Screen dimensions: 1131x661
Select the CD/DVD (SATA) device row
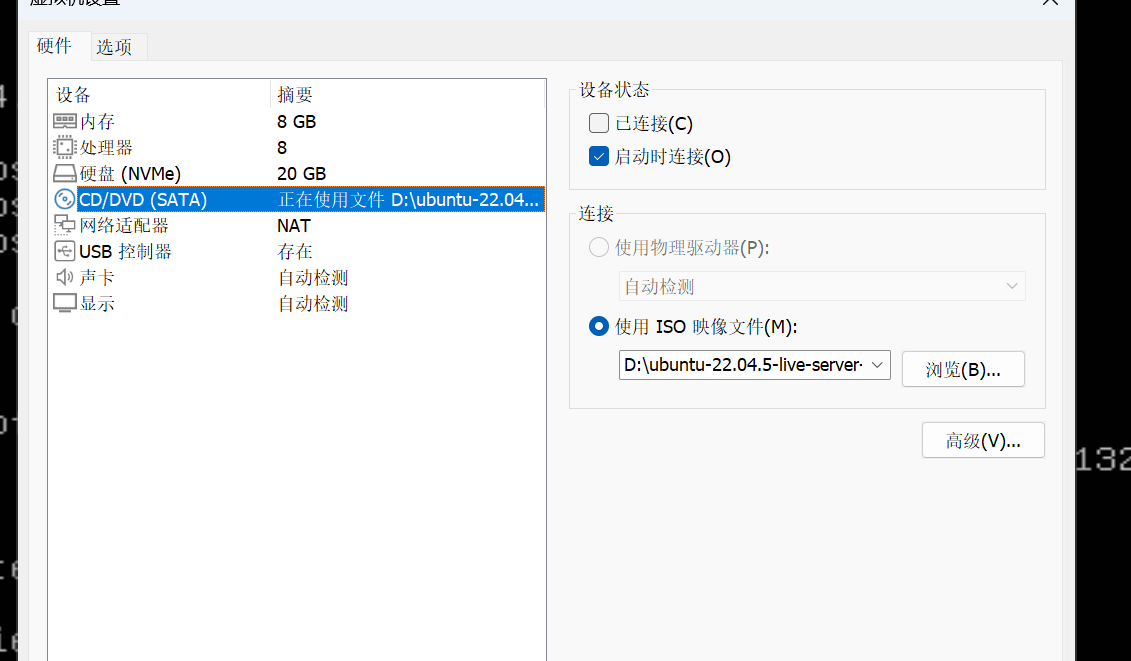pos(296,199)
